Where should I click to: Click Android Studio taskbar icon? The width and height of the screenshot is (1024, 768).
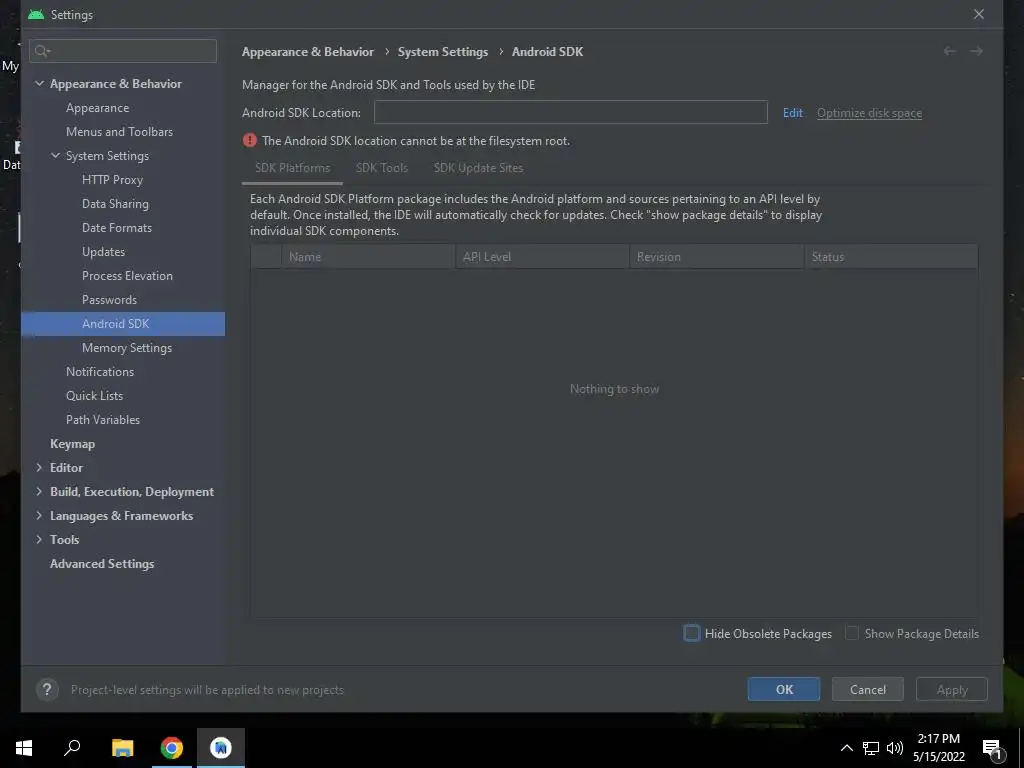coord(221,747)
